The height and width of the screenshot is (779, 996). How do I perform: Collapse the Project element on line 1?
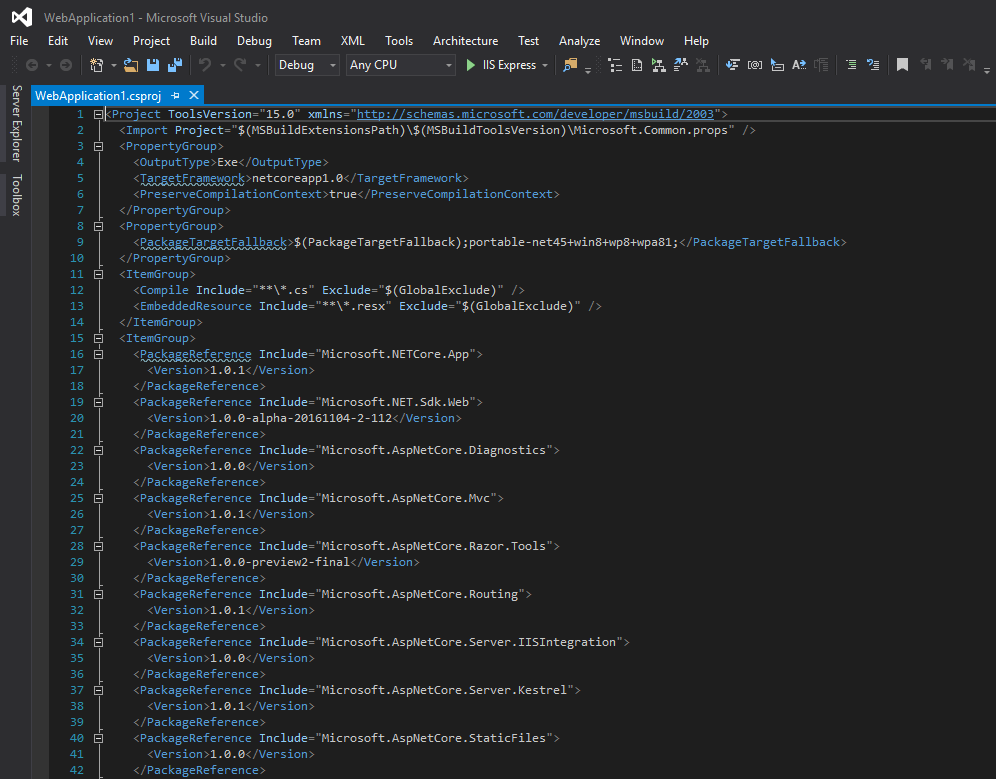pyautogui.click(x=98, y=114)
